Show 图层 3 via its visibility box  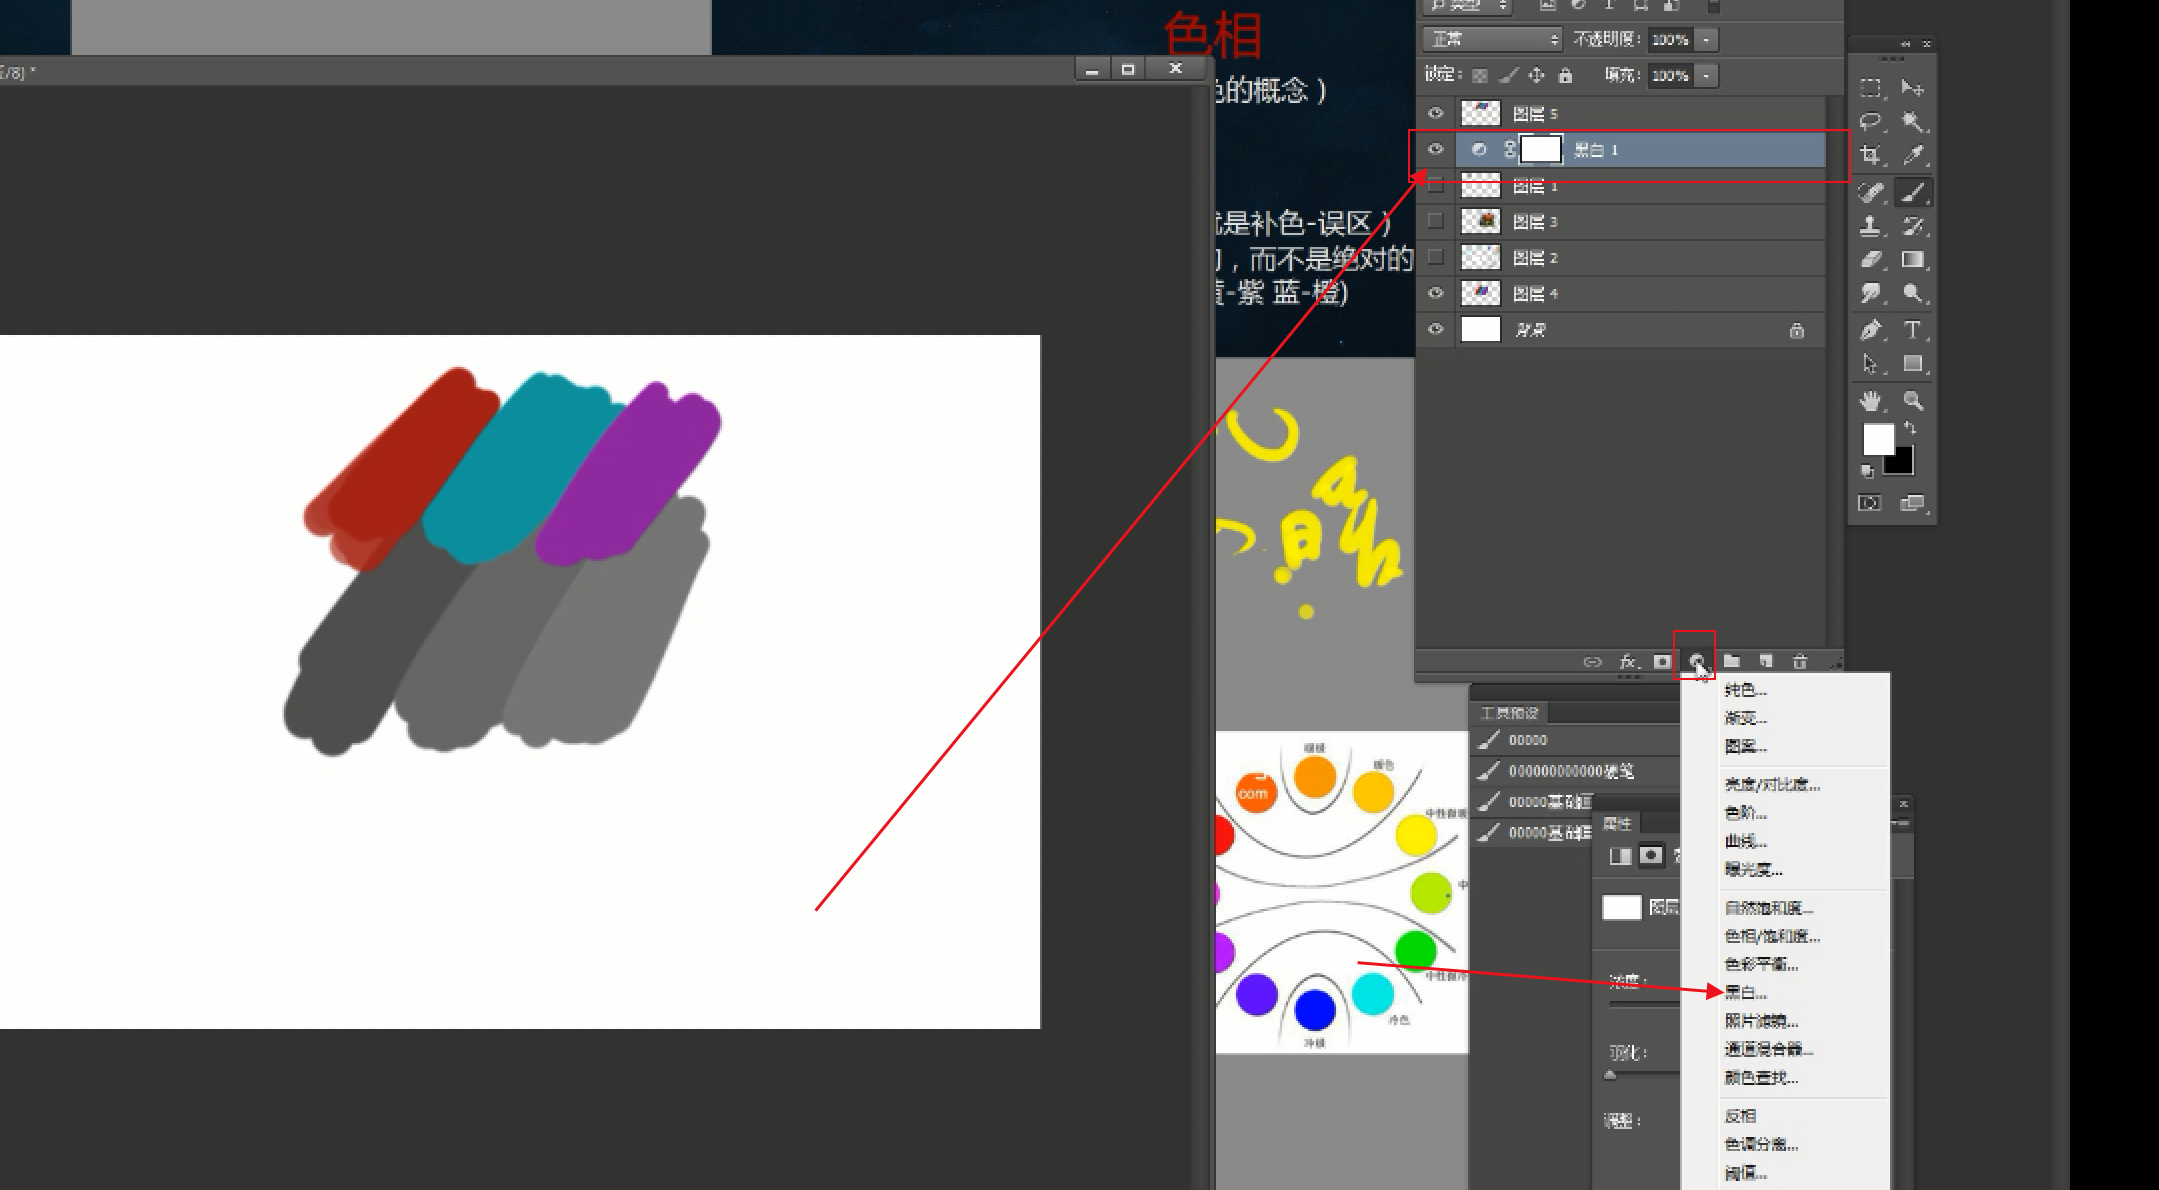1436,221
